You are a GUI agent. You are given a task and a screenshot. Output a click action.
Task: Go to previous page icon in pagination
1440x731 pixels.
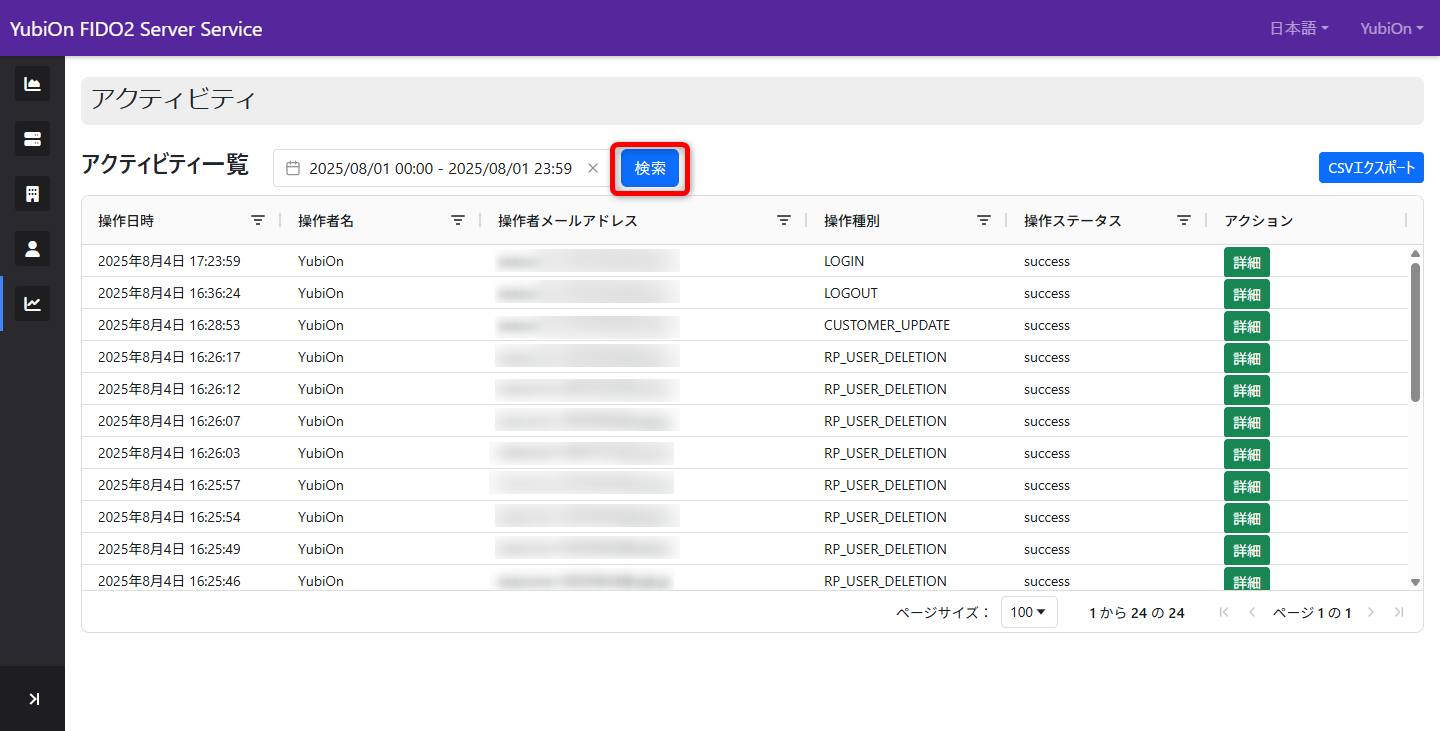(1252, 612)
